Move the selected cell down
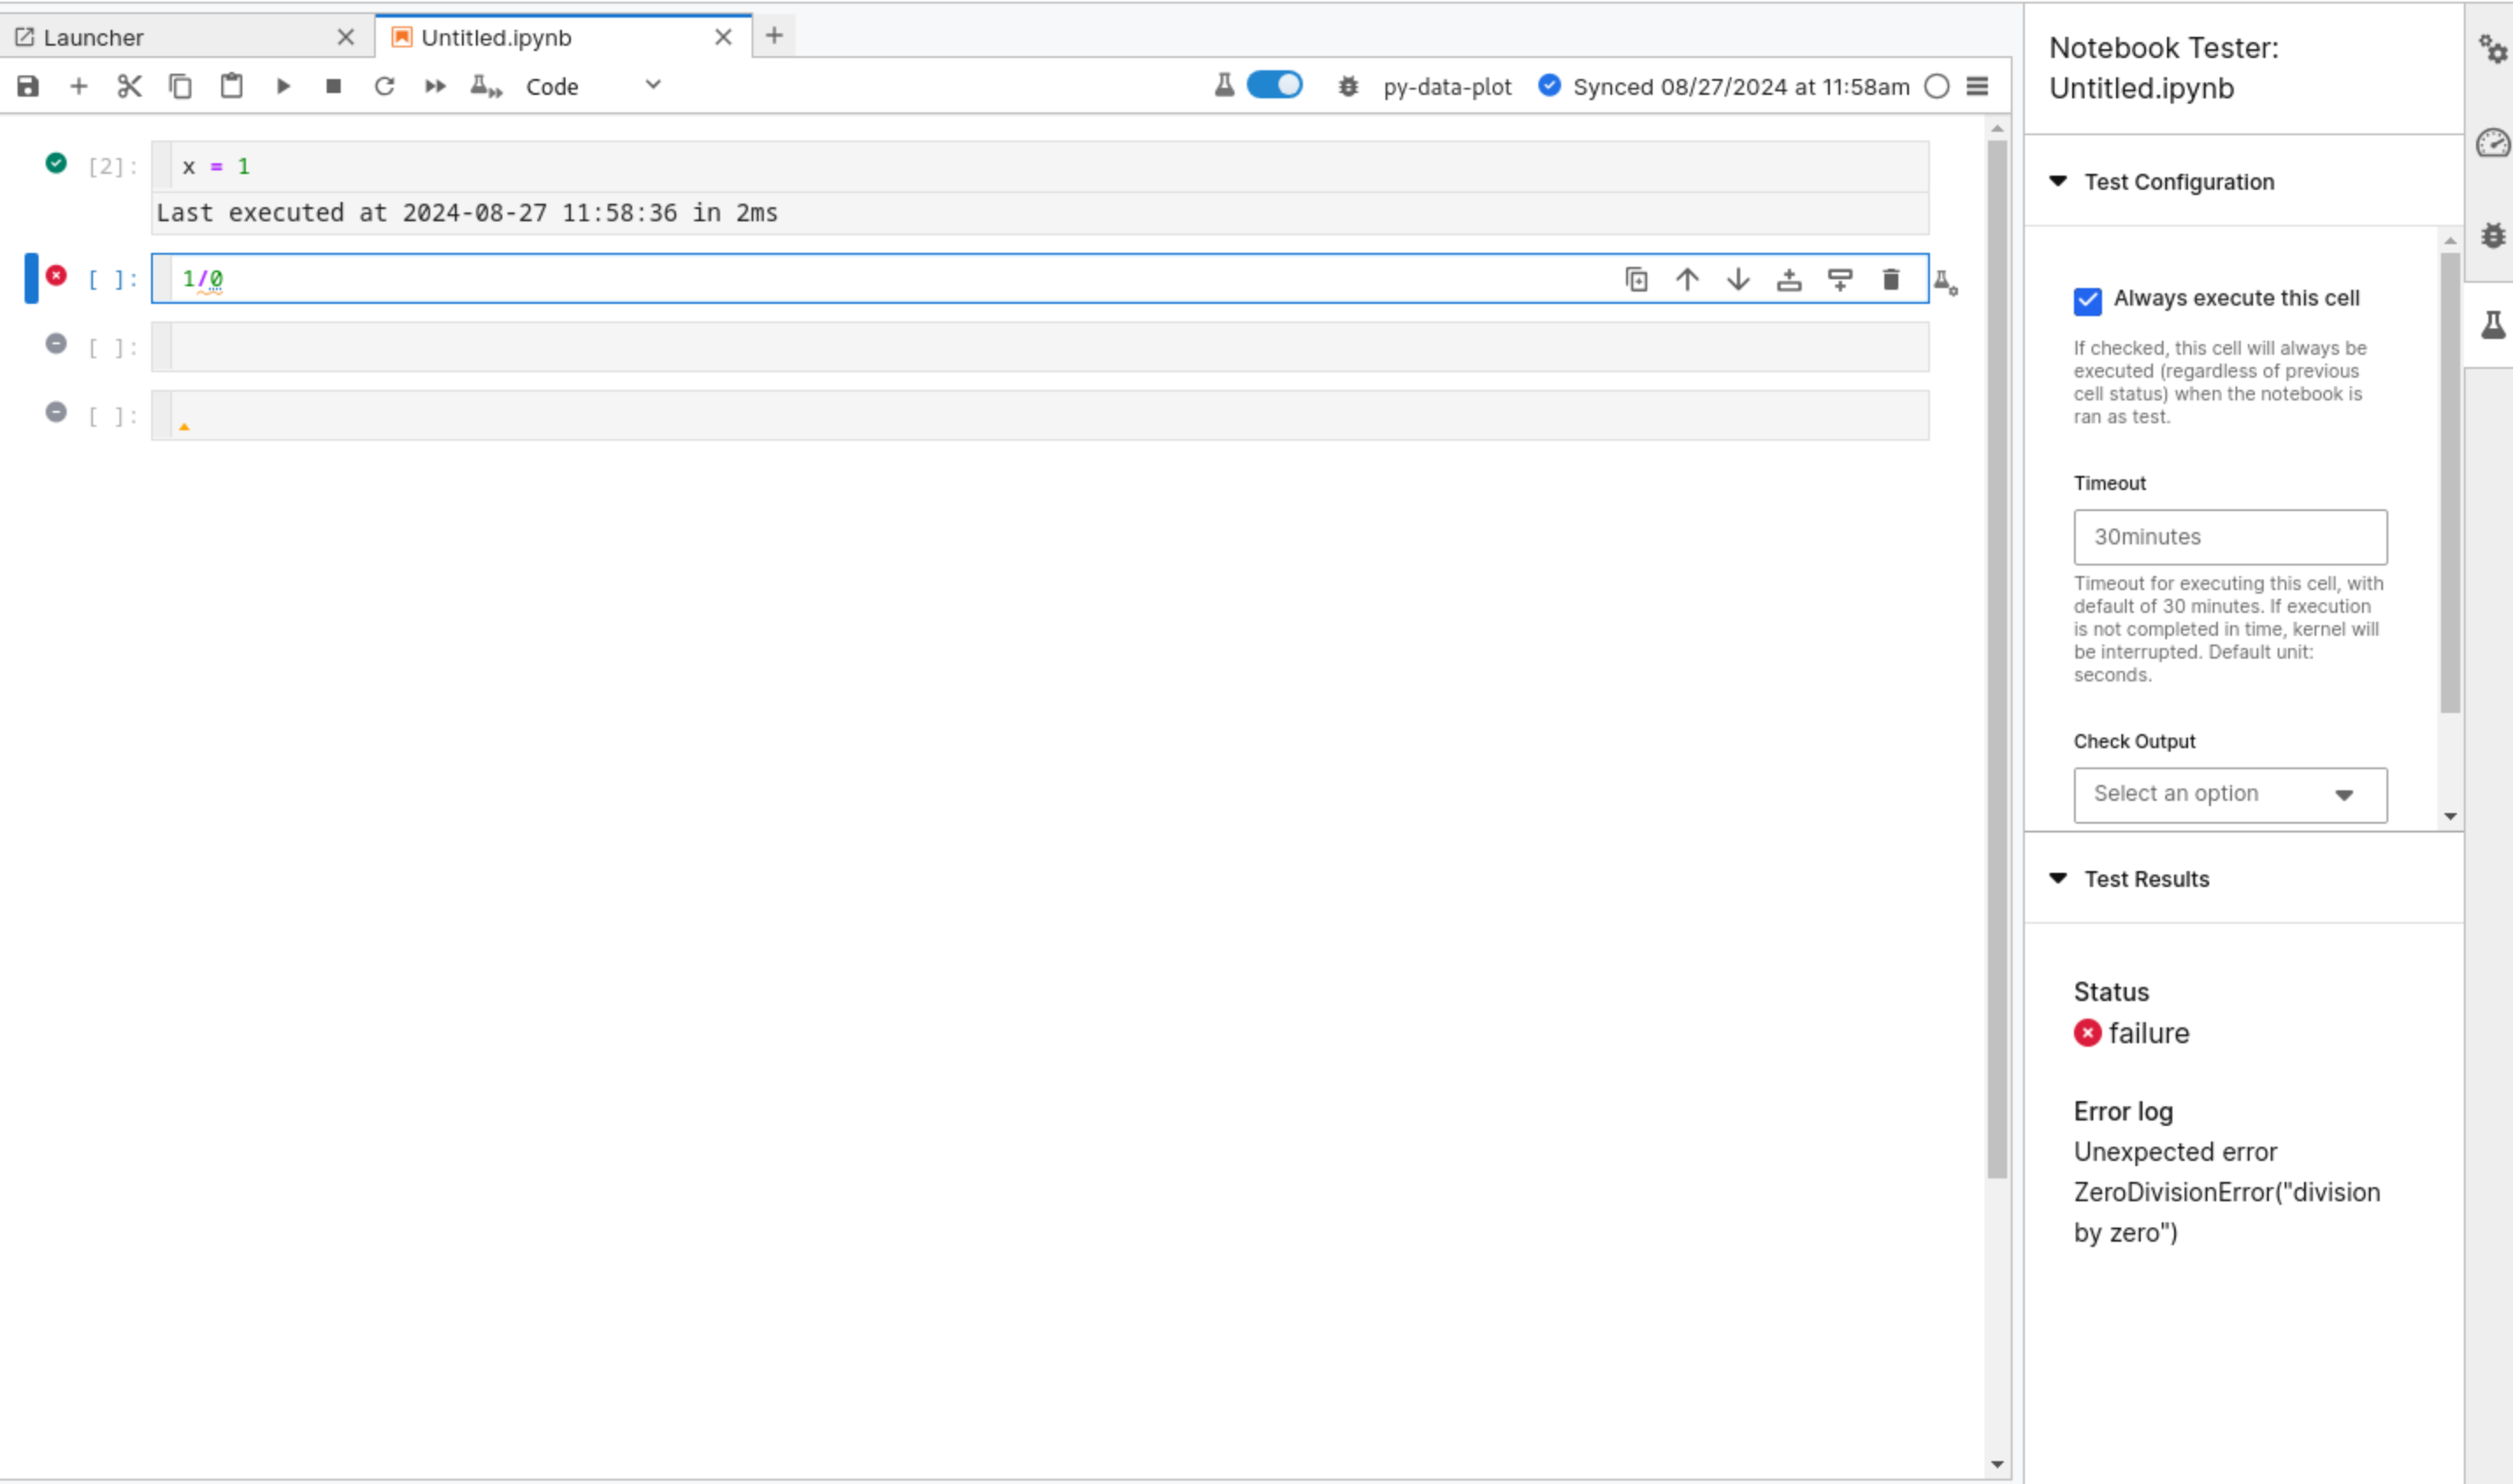 pos(1738,280)
